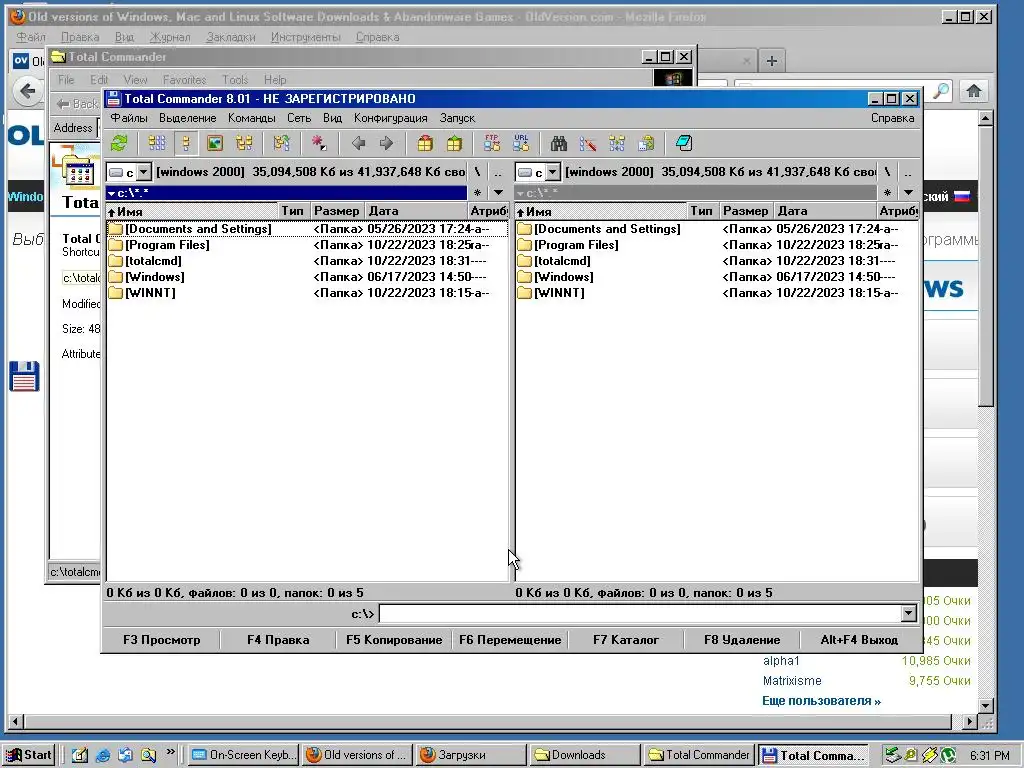Select [totalcmd] folder in left panel
1024x768 pixels.
click(x=307, y=261)
